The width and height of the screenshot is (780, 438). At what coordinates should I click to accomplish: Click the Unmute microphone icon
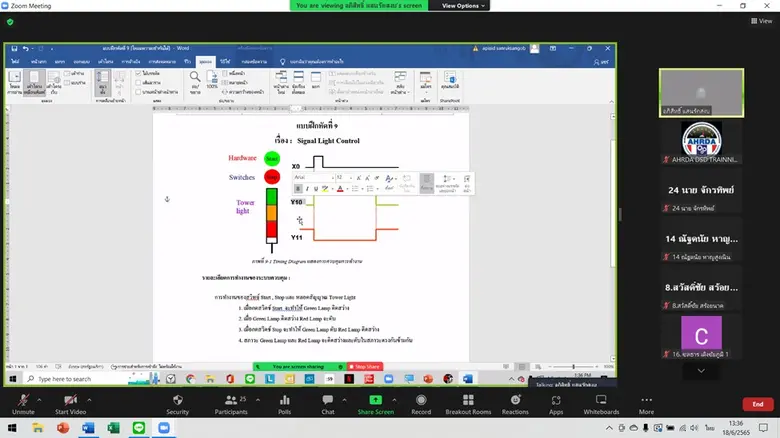point(22,398)
